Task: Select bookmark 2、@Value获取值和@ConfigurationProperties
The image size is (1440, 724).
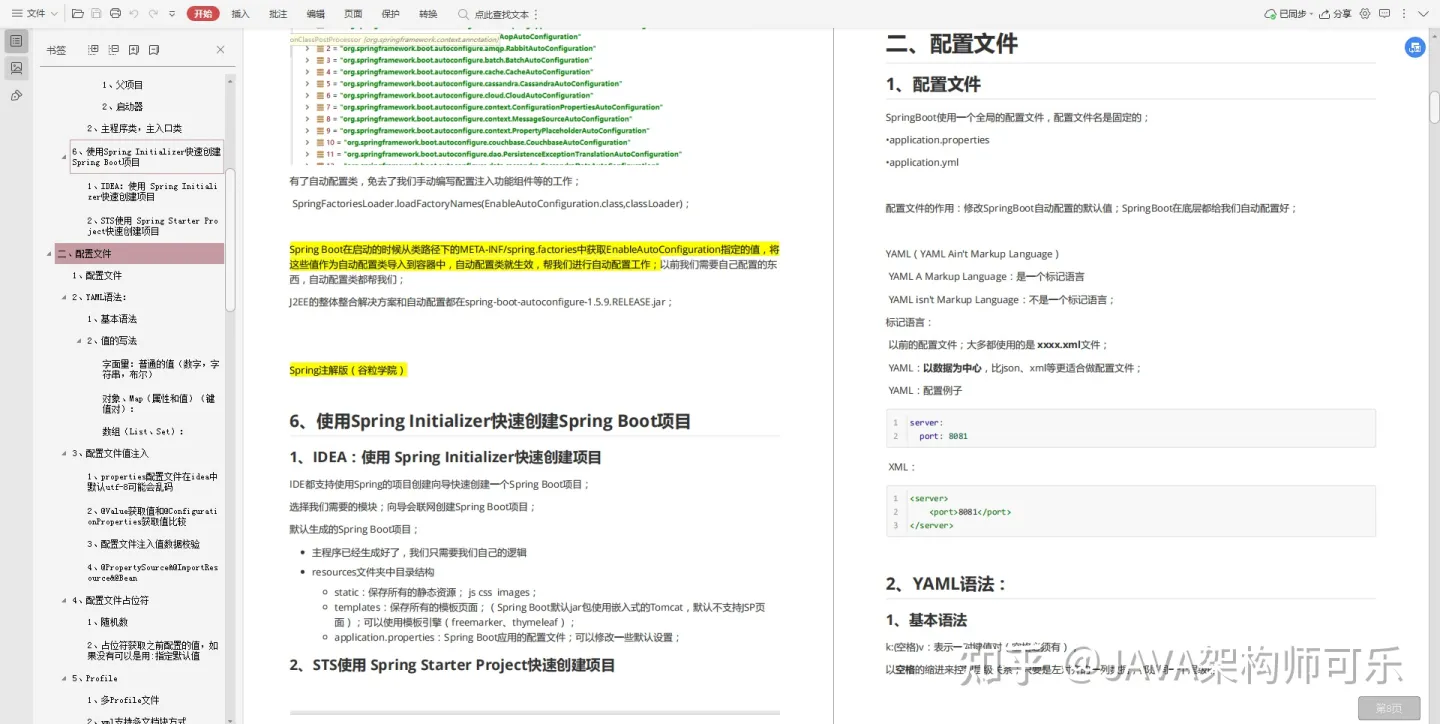Action: point(152,516)
